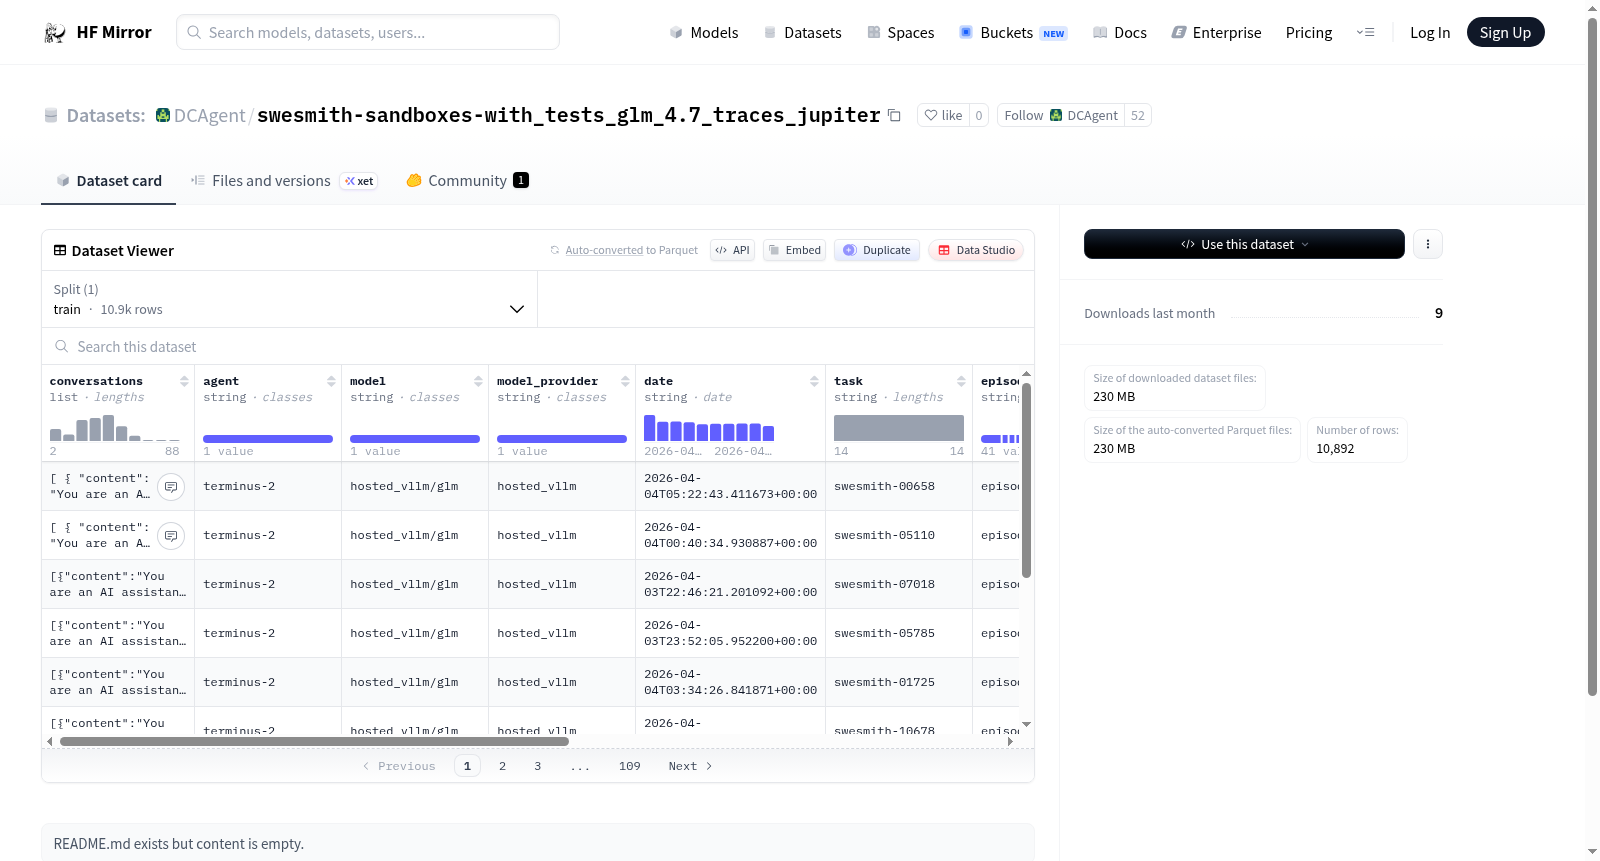This screenshot has height=861, width=1600.
Task: Click the Number of rows value 10,892
Action: tap(1335, 449)
